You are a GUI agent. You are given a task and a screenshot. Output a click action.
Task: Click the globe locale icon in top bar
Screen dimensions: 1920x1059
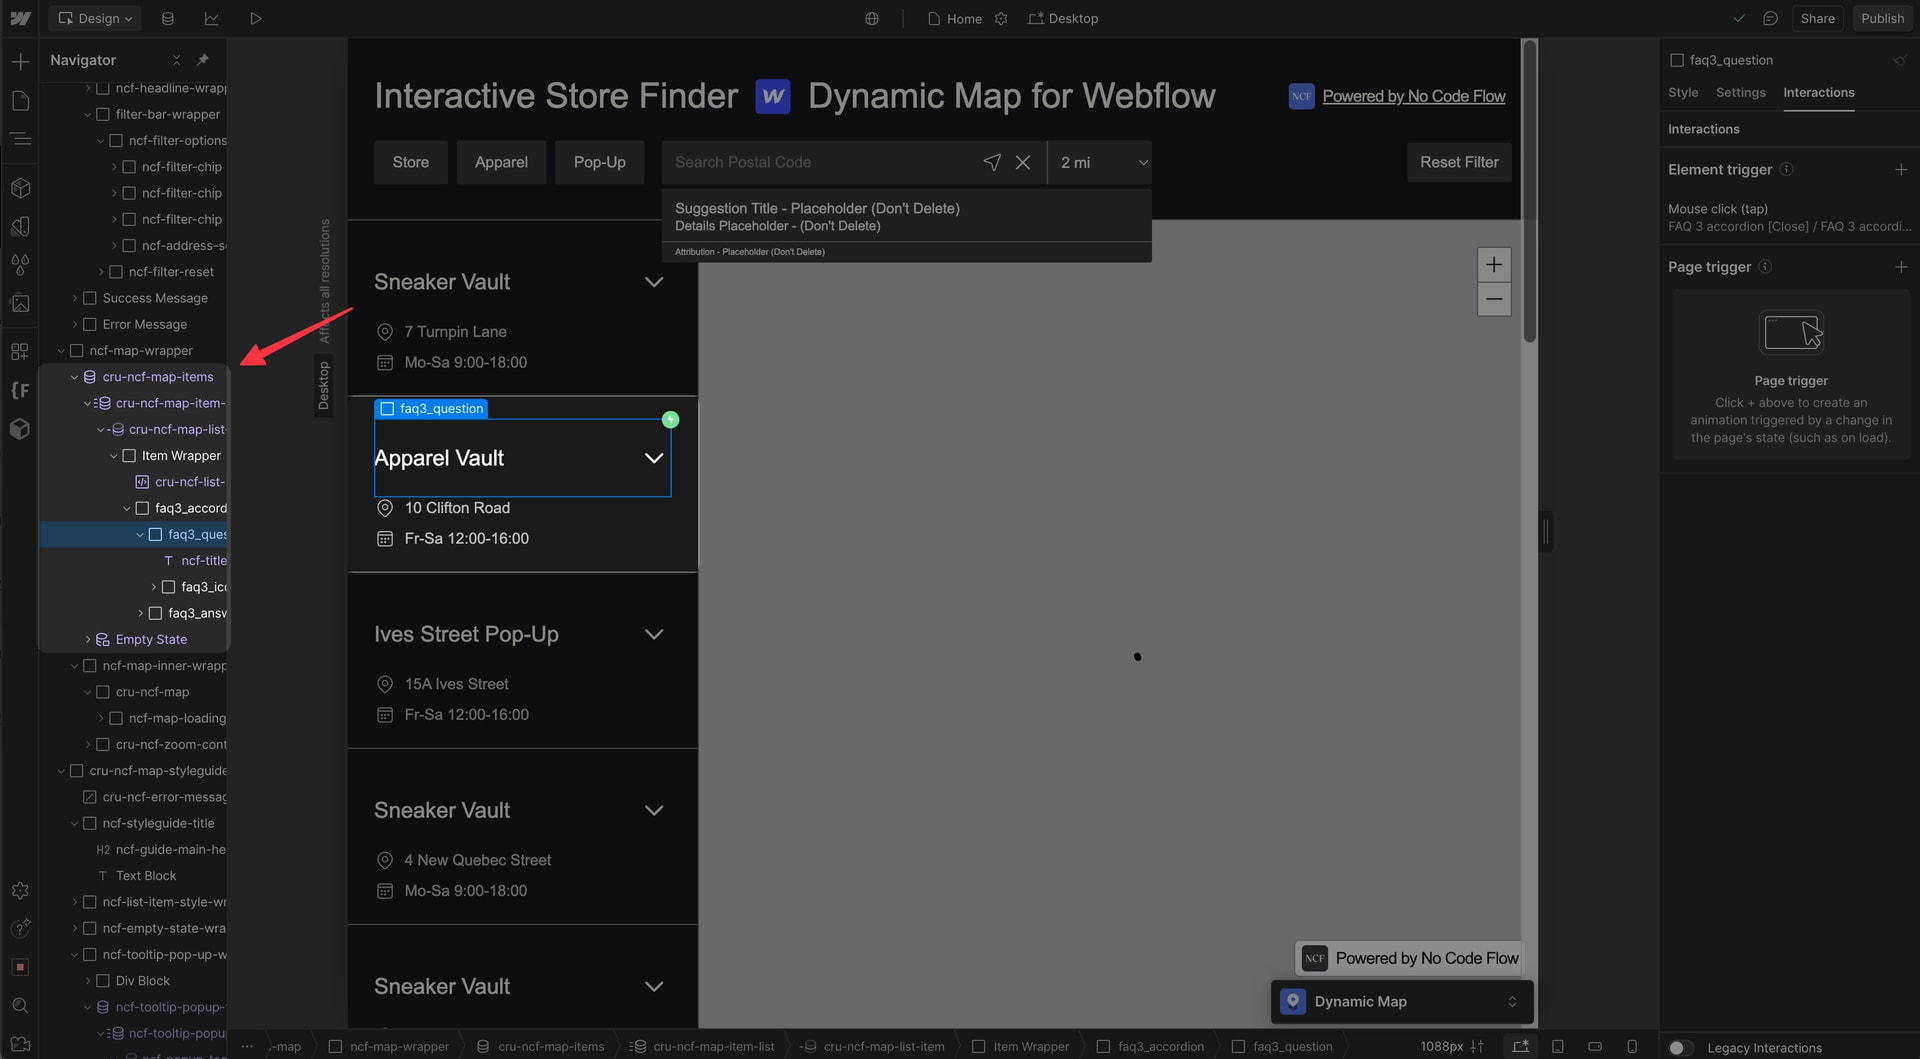[x=872, y=18]
